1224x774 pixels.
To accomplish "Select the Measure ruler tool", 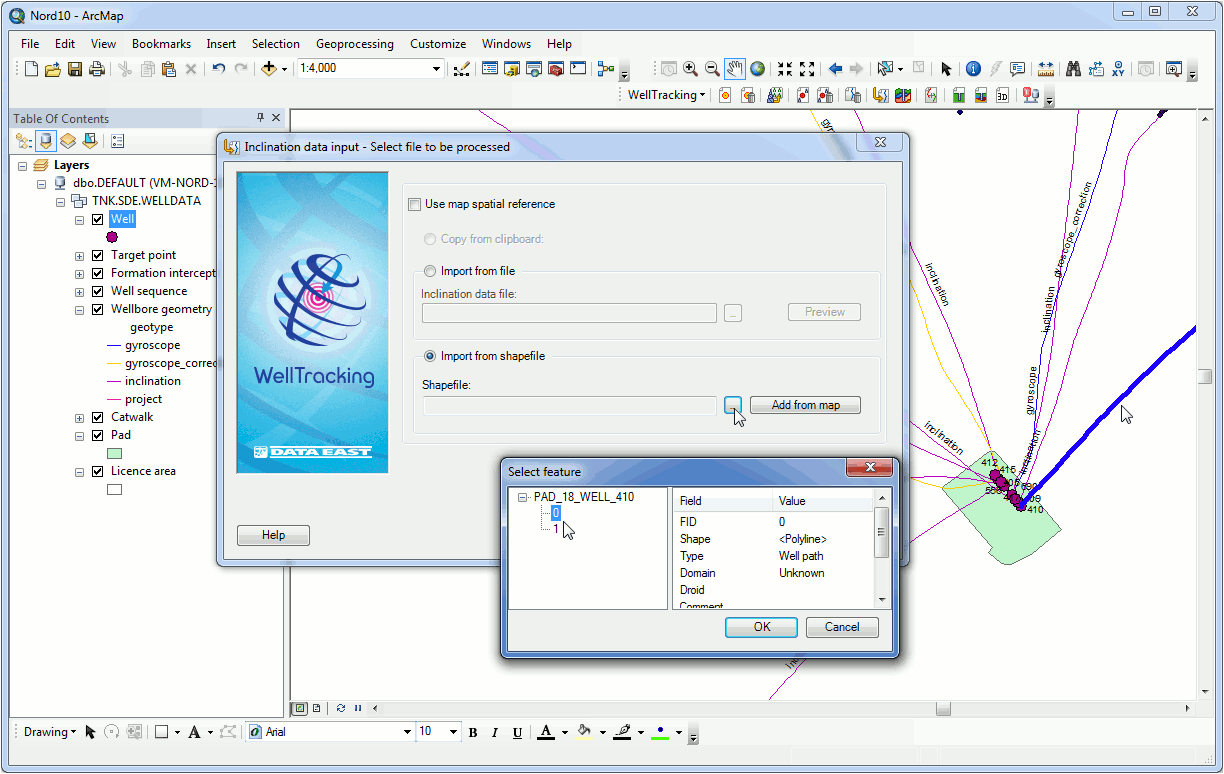I will pos(1046,69).
